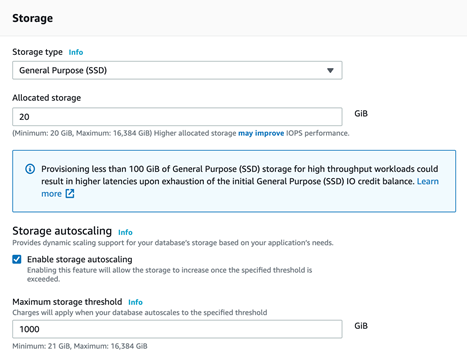The image size is (467, 363).
Task: Click GiB unit beside Maximum storage threshold
Action: (361, 326)
